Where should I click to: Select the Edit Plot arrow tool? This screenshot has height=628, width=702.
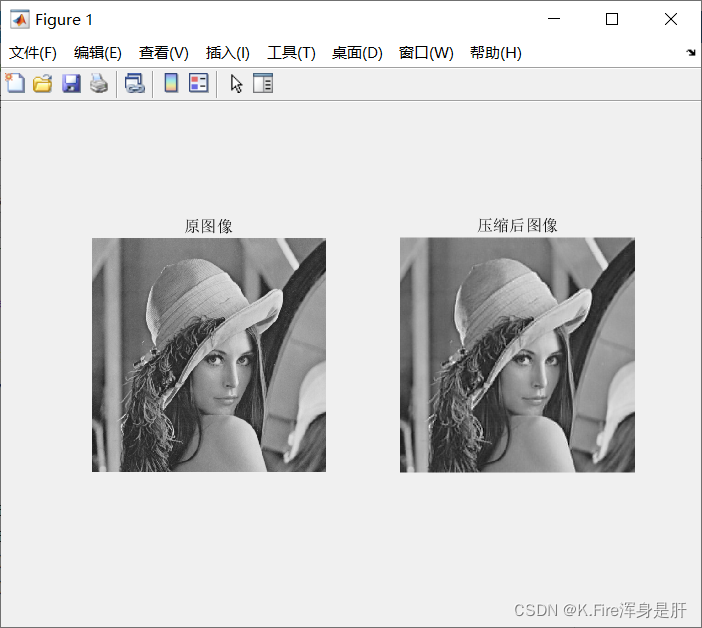(236, 84)
